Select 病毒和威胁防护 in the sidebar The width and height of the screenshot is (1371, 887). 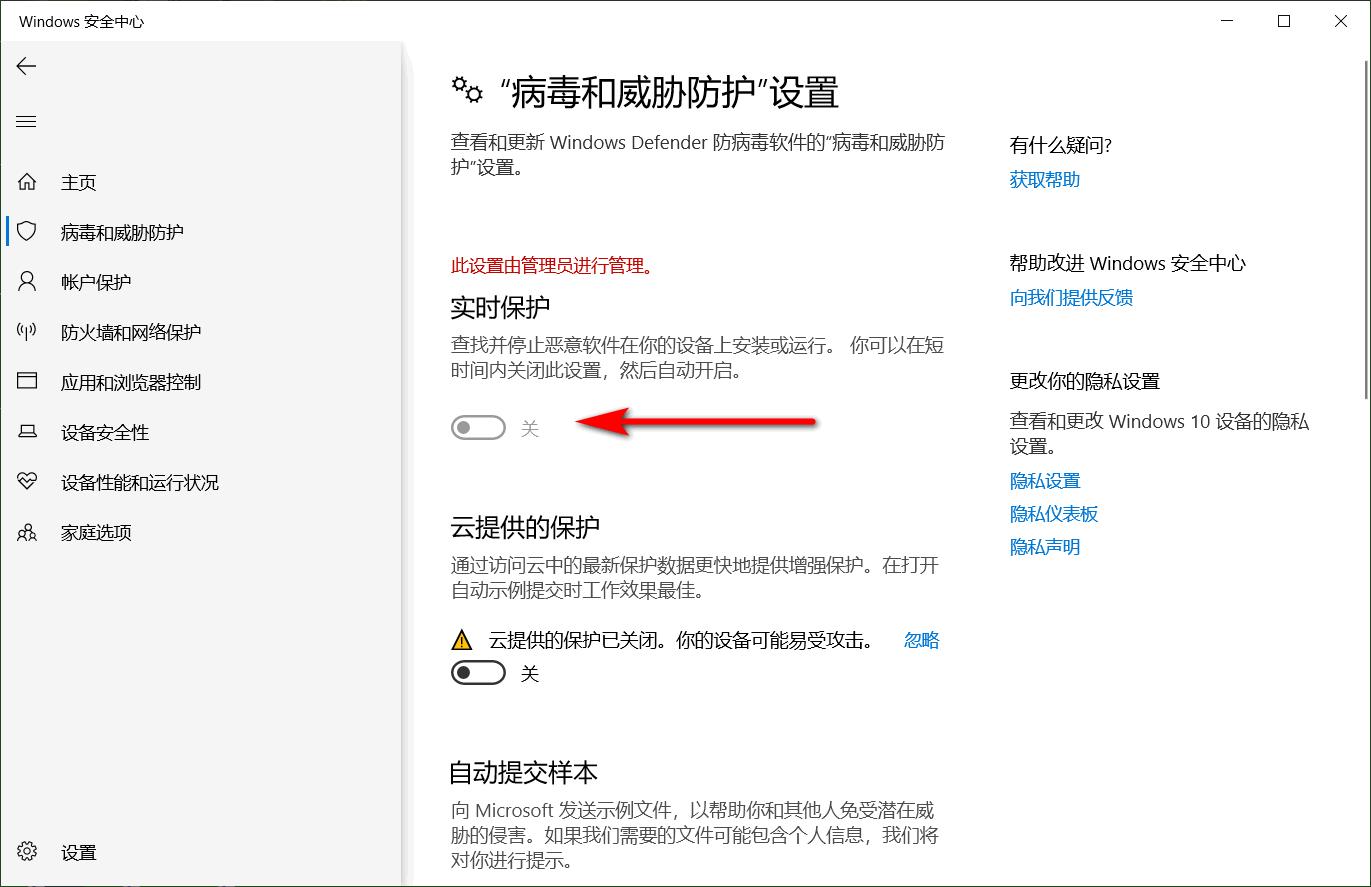pos(122,231)
